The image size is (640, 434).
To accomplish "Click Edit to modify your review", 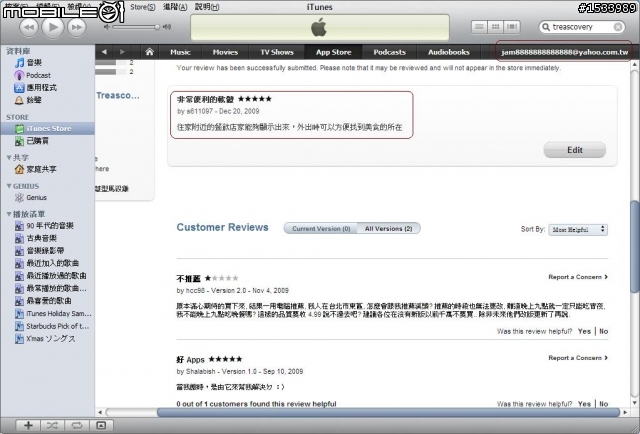I will [x=574, y=150].
